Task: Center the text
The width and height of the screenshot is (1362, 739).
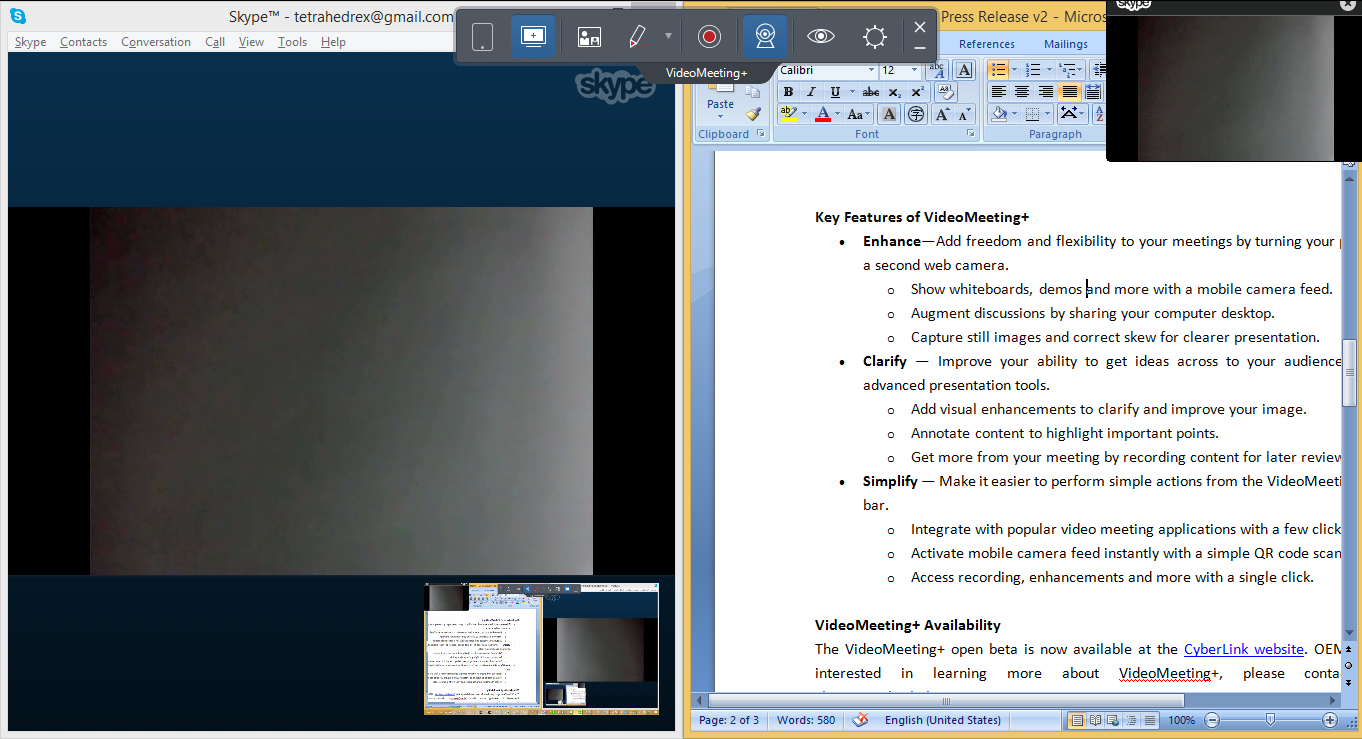Action: coord(1021,92)
